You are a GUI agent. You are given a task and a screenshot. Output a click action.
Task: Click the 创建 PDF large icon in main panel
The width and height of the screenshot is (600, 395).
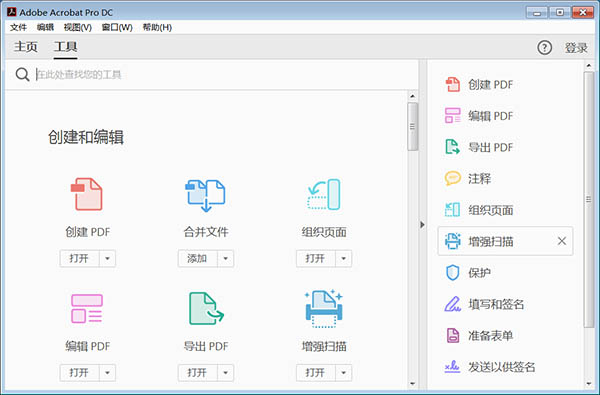tap(87, 194)
